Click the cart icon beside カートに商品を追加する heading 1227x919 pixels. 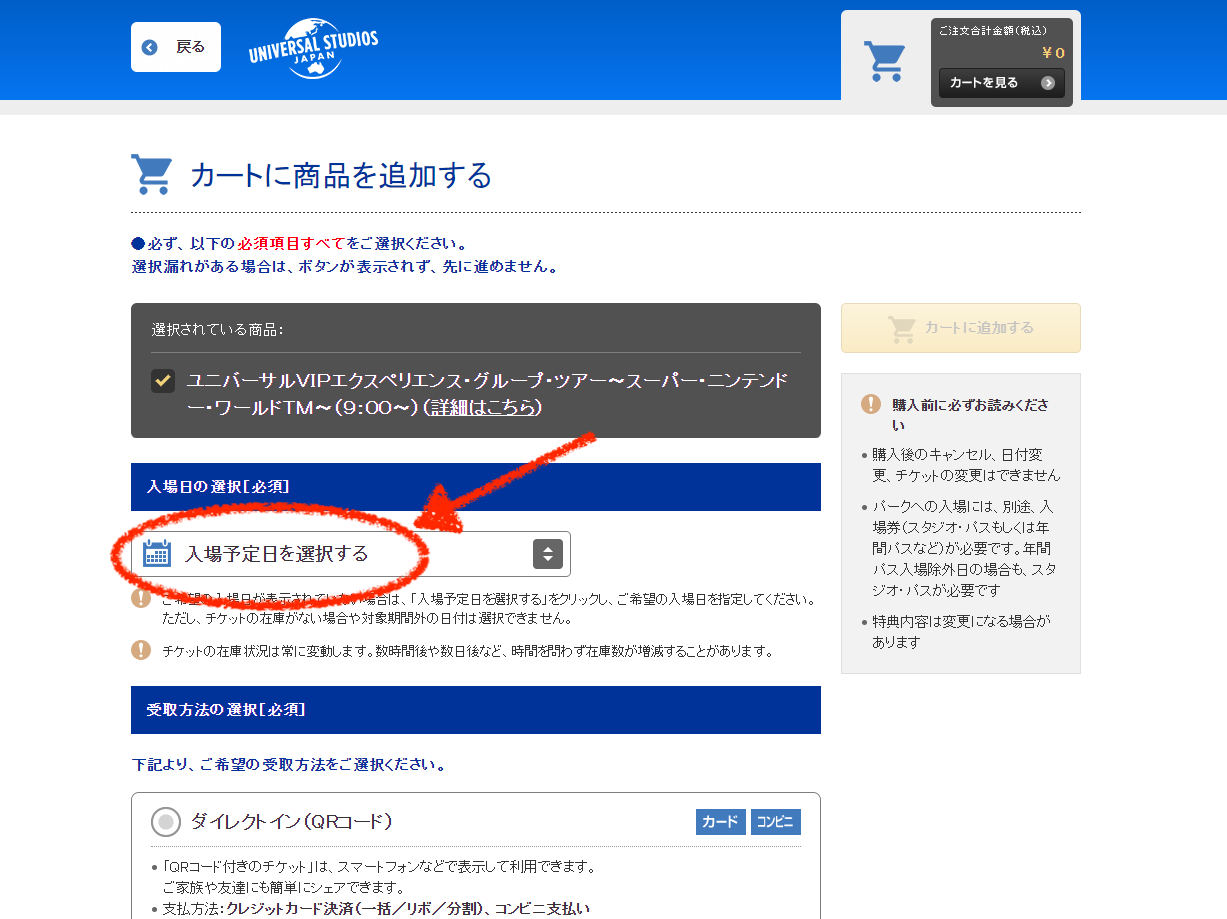tap(152, 175)
